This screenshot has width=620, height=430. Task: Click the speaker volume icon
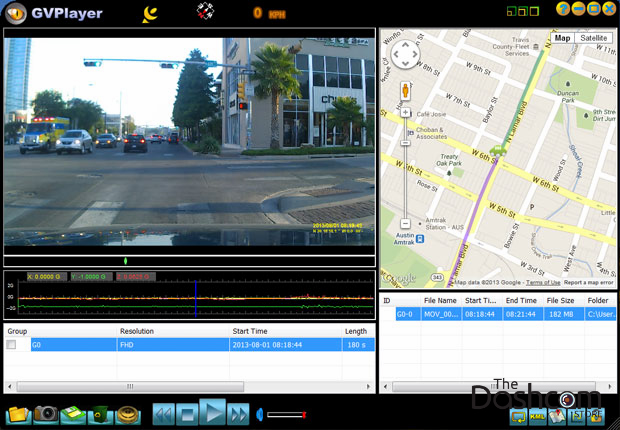coord(260,414)
